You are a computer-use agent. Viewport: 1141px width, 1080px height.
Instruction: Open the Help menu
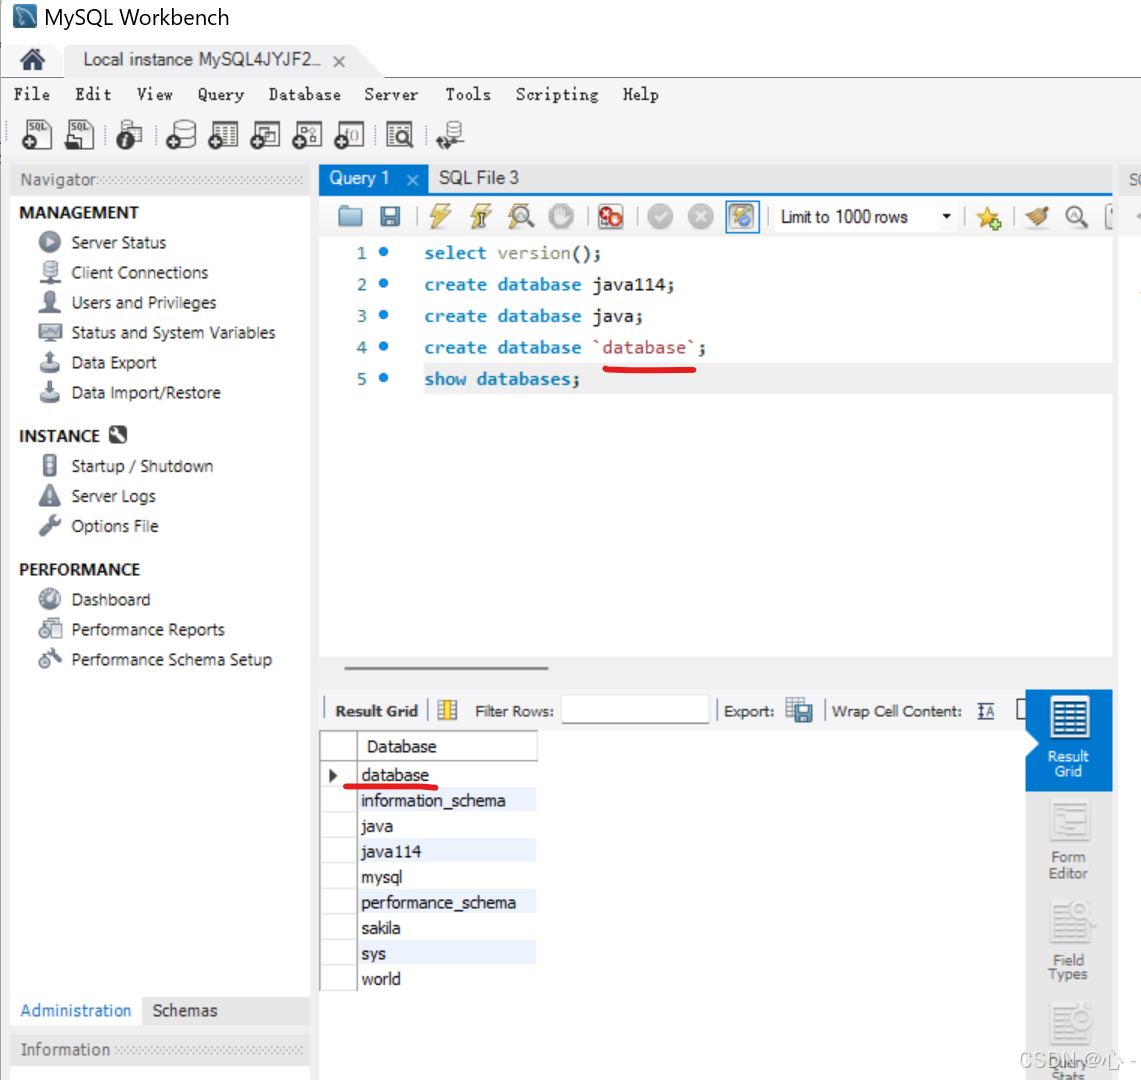point(640,95)
